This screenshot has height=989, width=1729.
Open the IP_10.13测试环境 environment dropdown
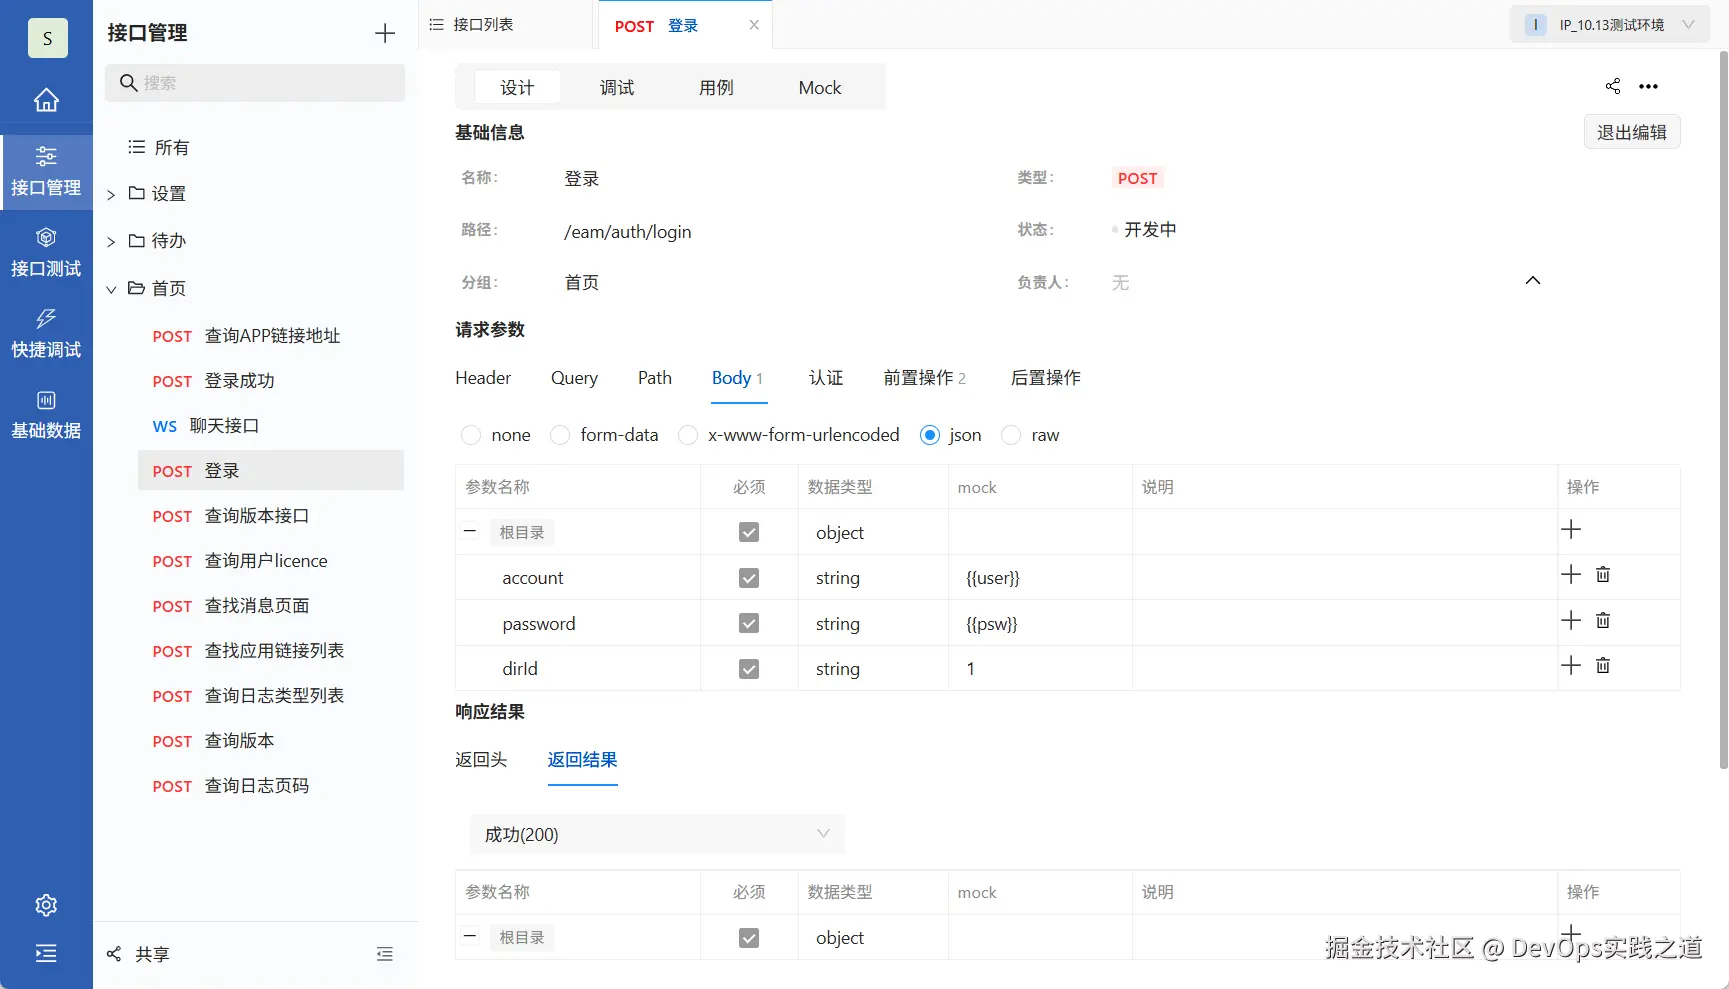[x=1612, y=25]
